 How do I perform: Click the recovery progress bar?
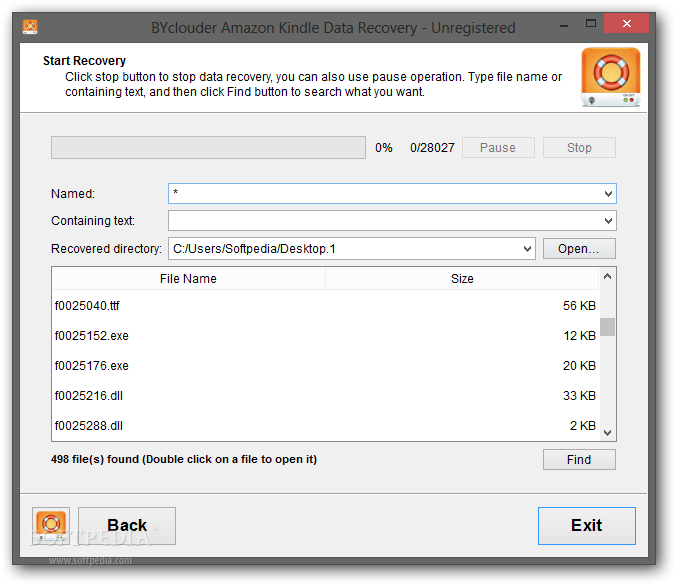pos(208,148)
